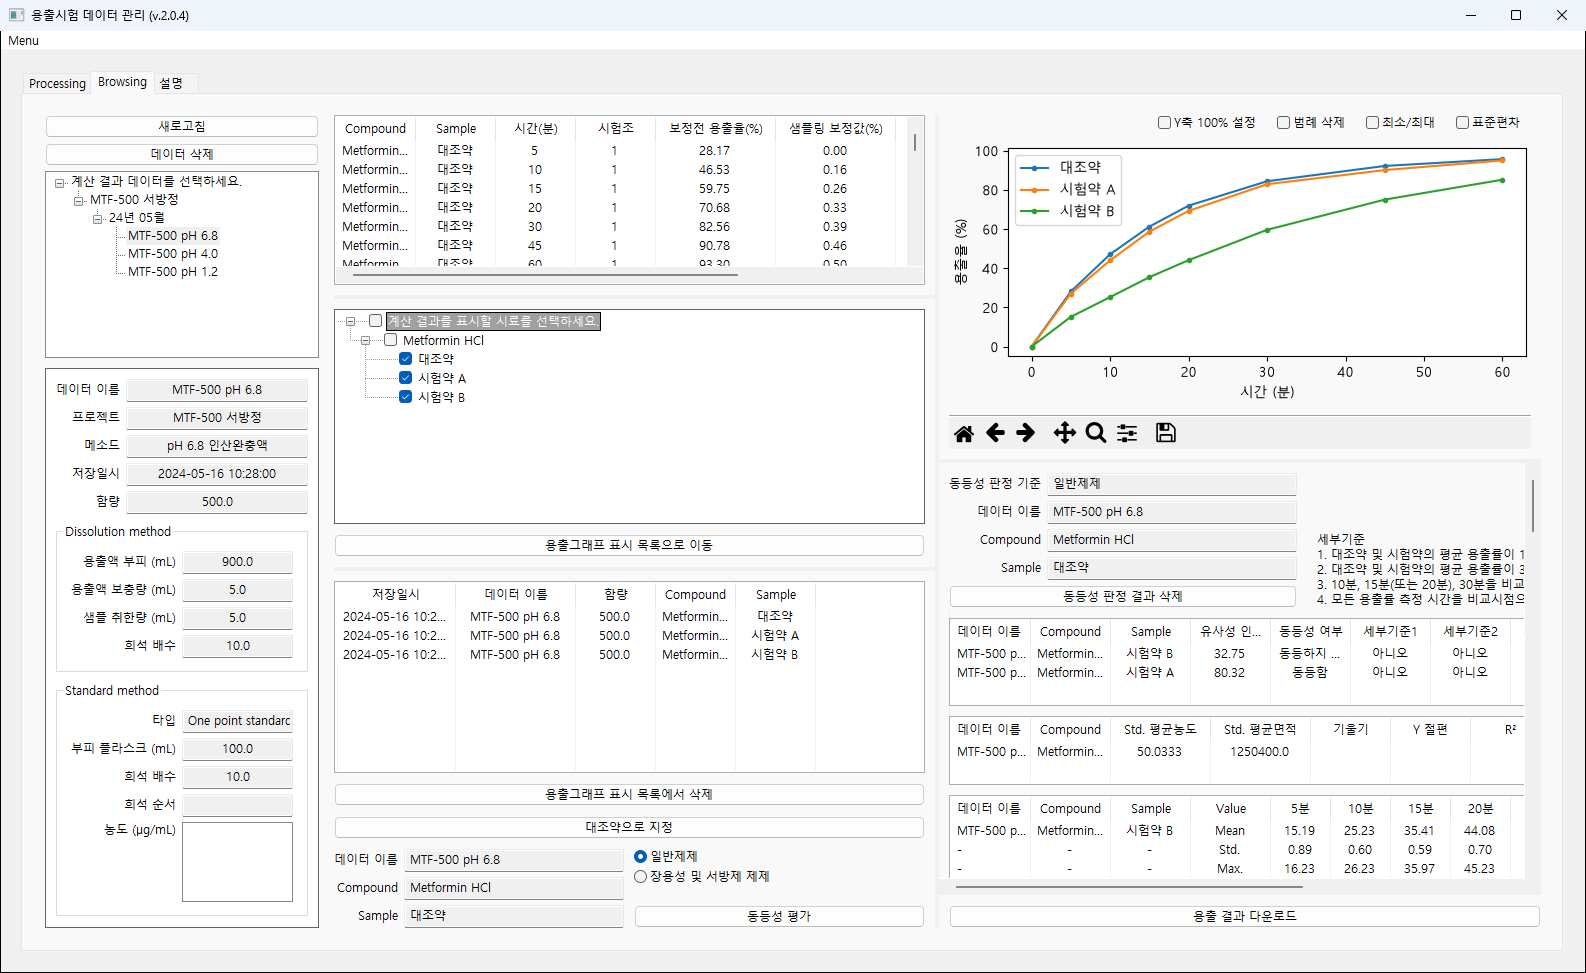Enable the Y축 100% 설정 checkbox
The image size is (1586, 973).
click(1164, 122)
